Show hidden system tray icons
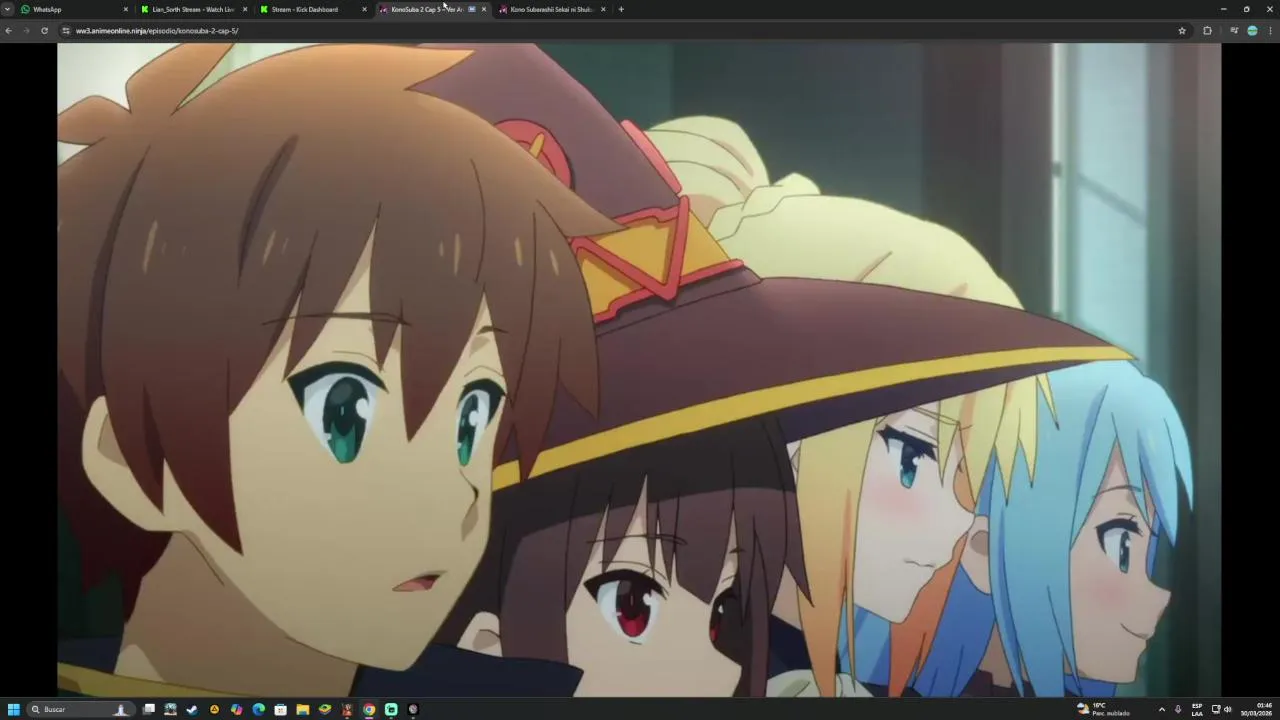The image size is (1280, 720). [1162, 709]
